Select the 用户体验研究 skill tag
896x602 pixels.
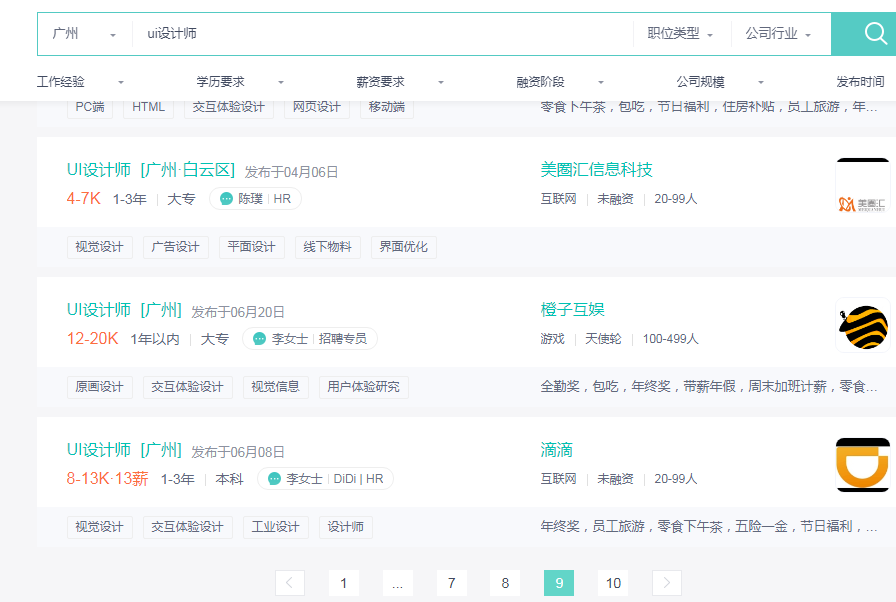coord(364,386)
